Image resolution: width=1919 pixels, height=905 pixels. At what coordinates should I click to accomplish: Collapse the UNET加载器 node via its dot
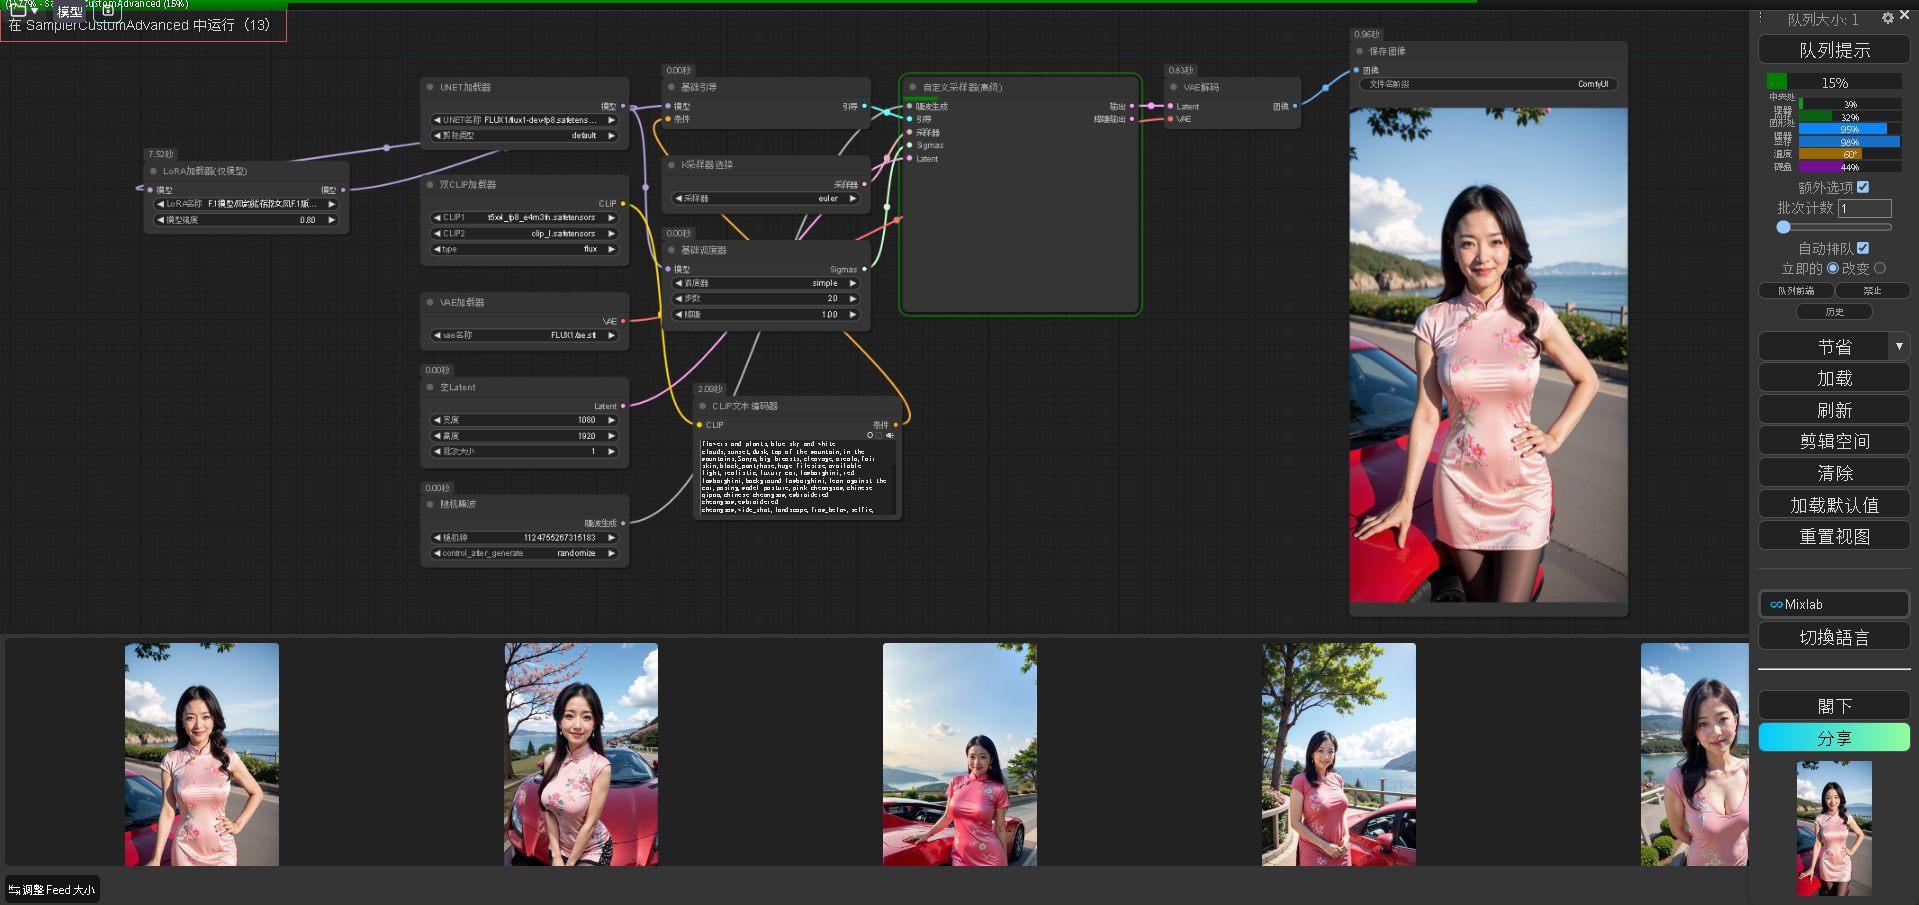[x=430, y=87]
